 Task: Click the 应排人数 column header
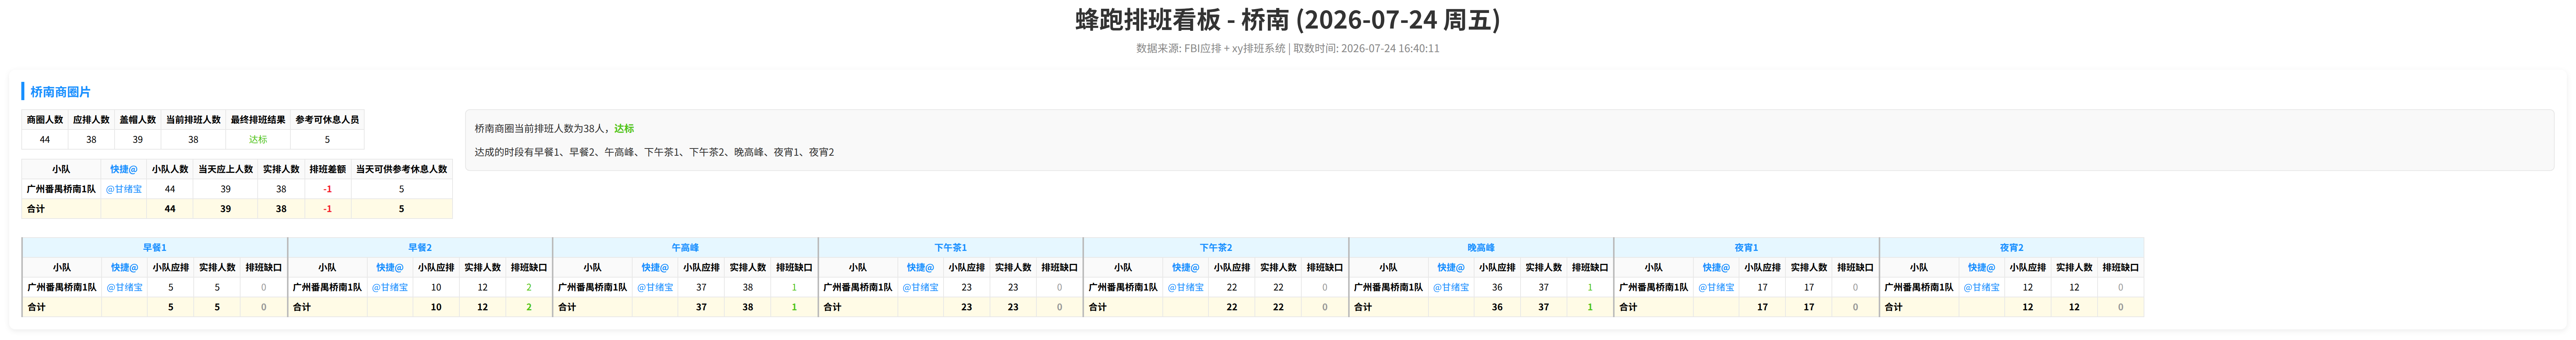(x=91, y=120)
